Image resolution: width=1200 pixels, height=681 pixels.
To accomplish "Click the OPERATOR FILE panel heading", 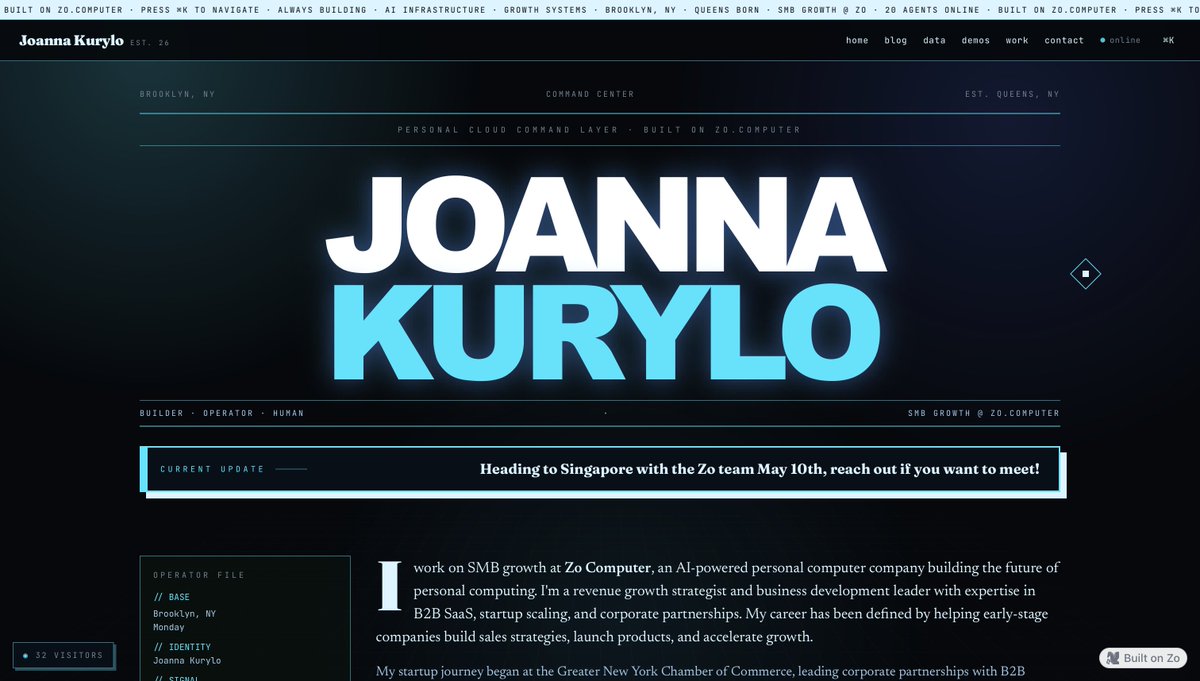I will (x=199, y=575).
